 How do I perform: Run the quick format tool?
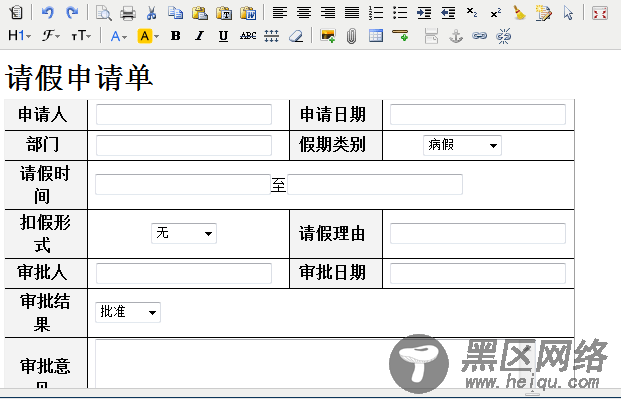pyautogui.click(x=544, y=13)
